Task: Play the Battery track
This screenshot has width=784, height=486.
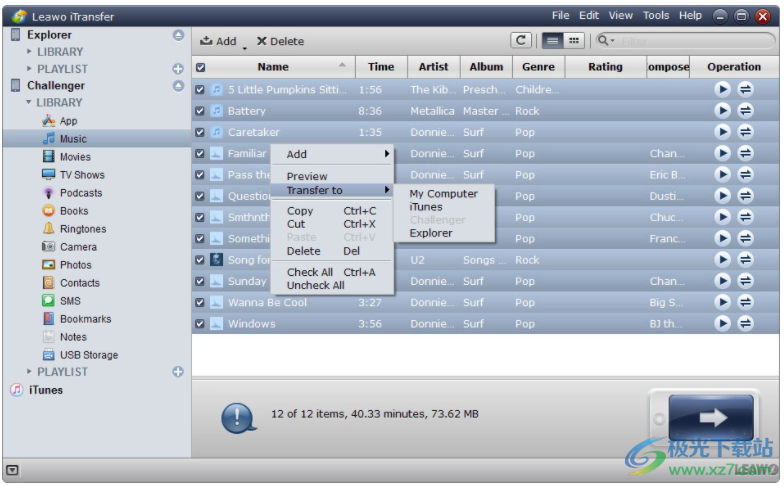Action: coord(722,110)
